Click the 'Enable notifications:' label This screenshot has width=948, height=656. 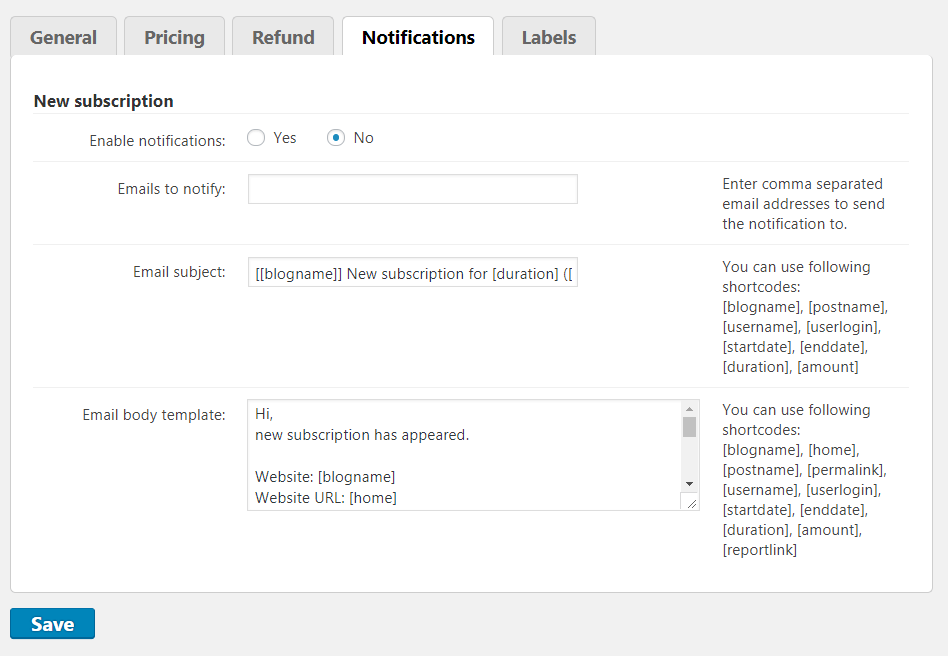click(157, 141)
